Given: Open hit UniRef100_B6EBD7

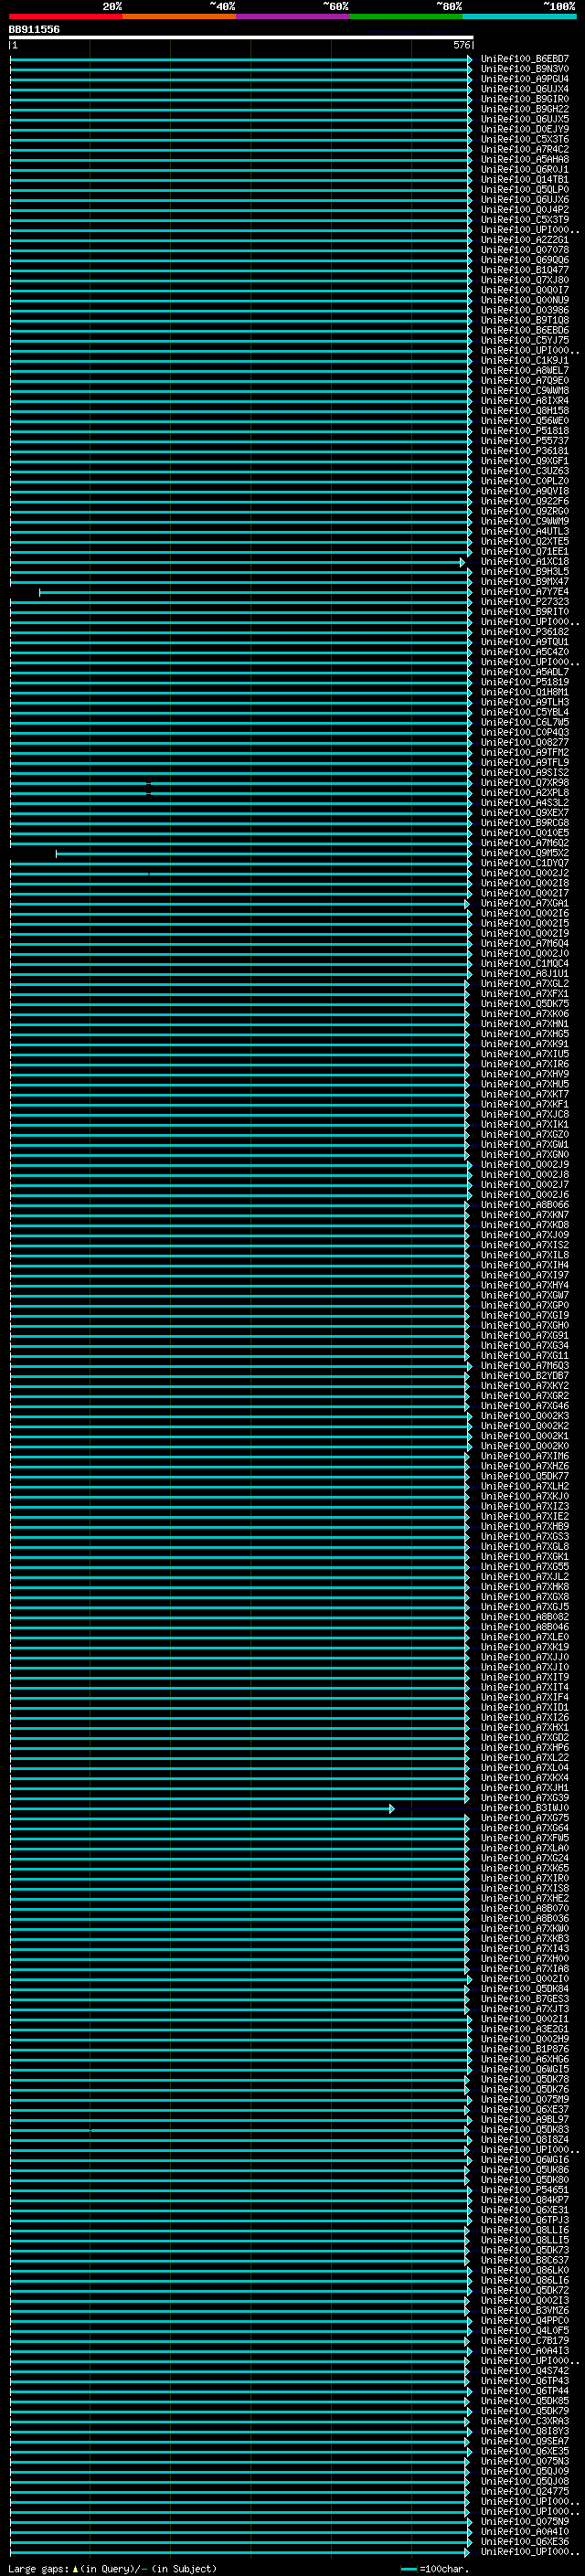Looking at the screenshot, I should 525,59.
